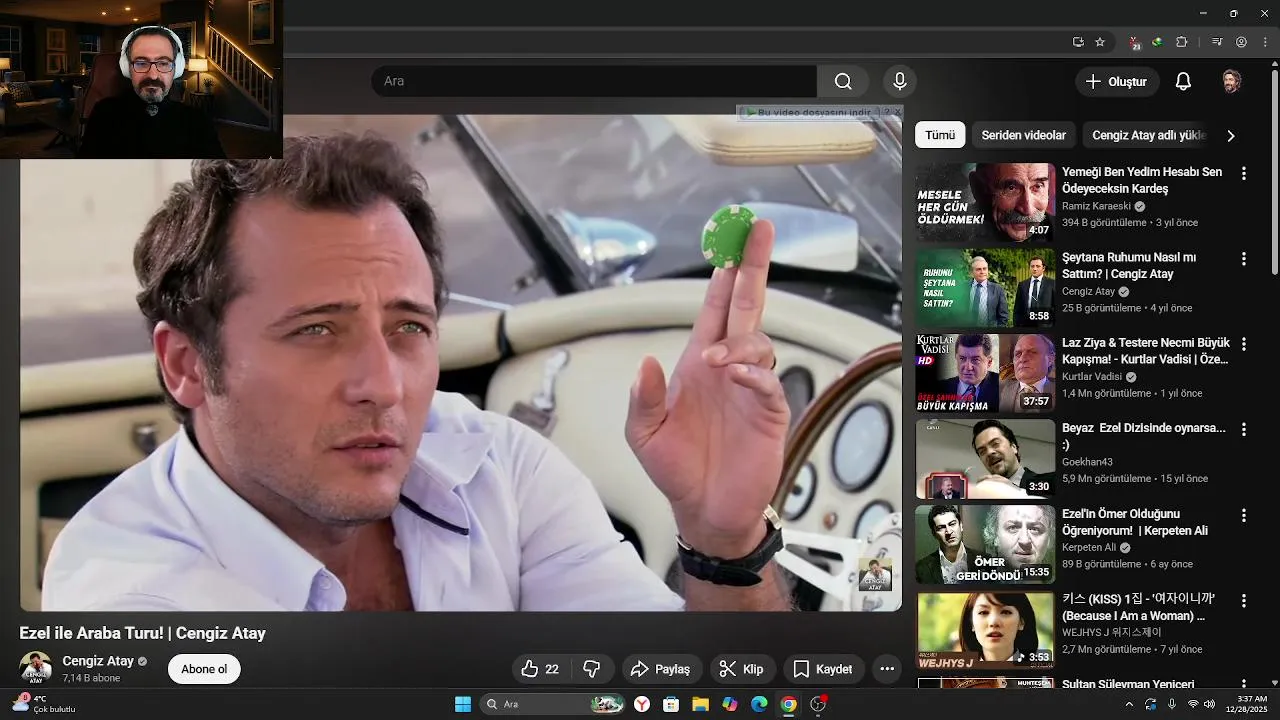This screenshot has width=1280, height=720.
Task: Open the YouTube account avatar menu
Action: (x=1232, y=81)
